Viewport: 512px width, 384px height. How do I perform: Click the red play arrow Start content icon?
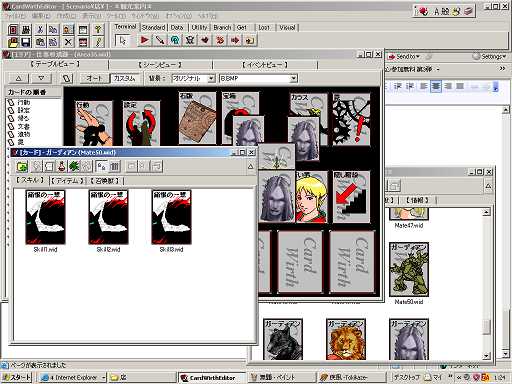pos(144,40)
